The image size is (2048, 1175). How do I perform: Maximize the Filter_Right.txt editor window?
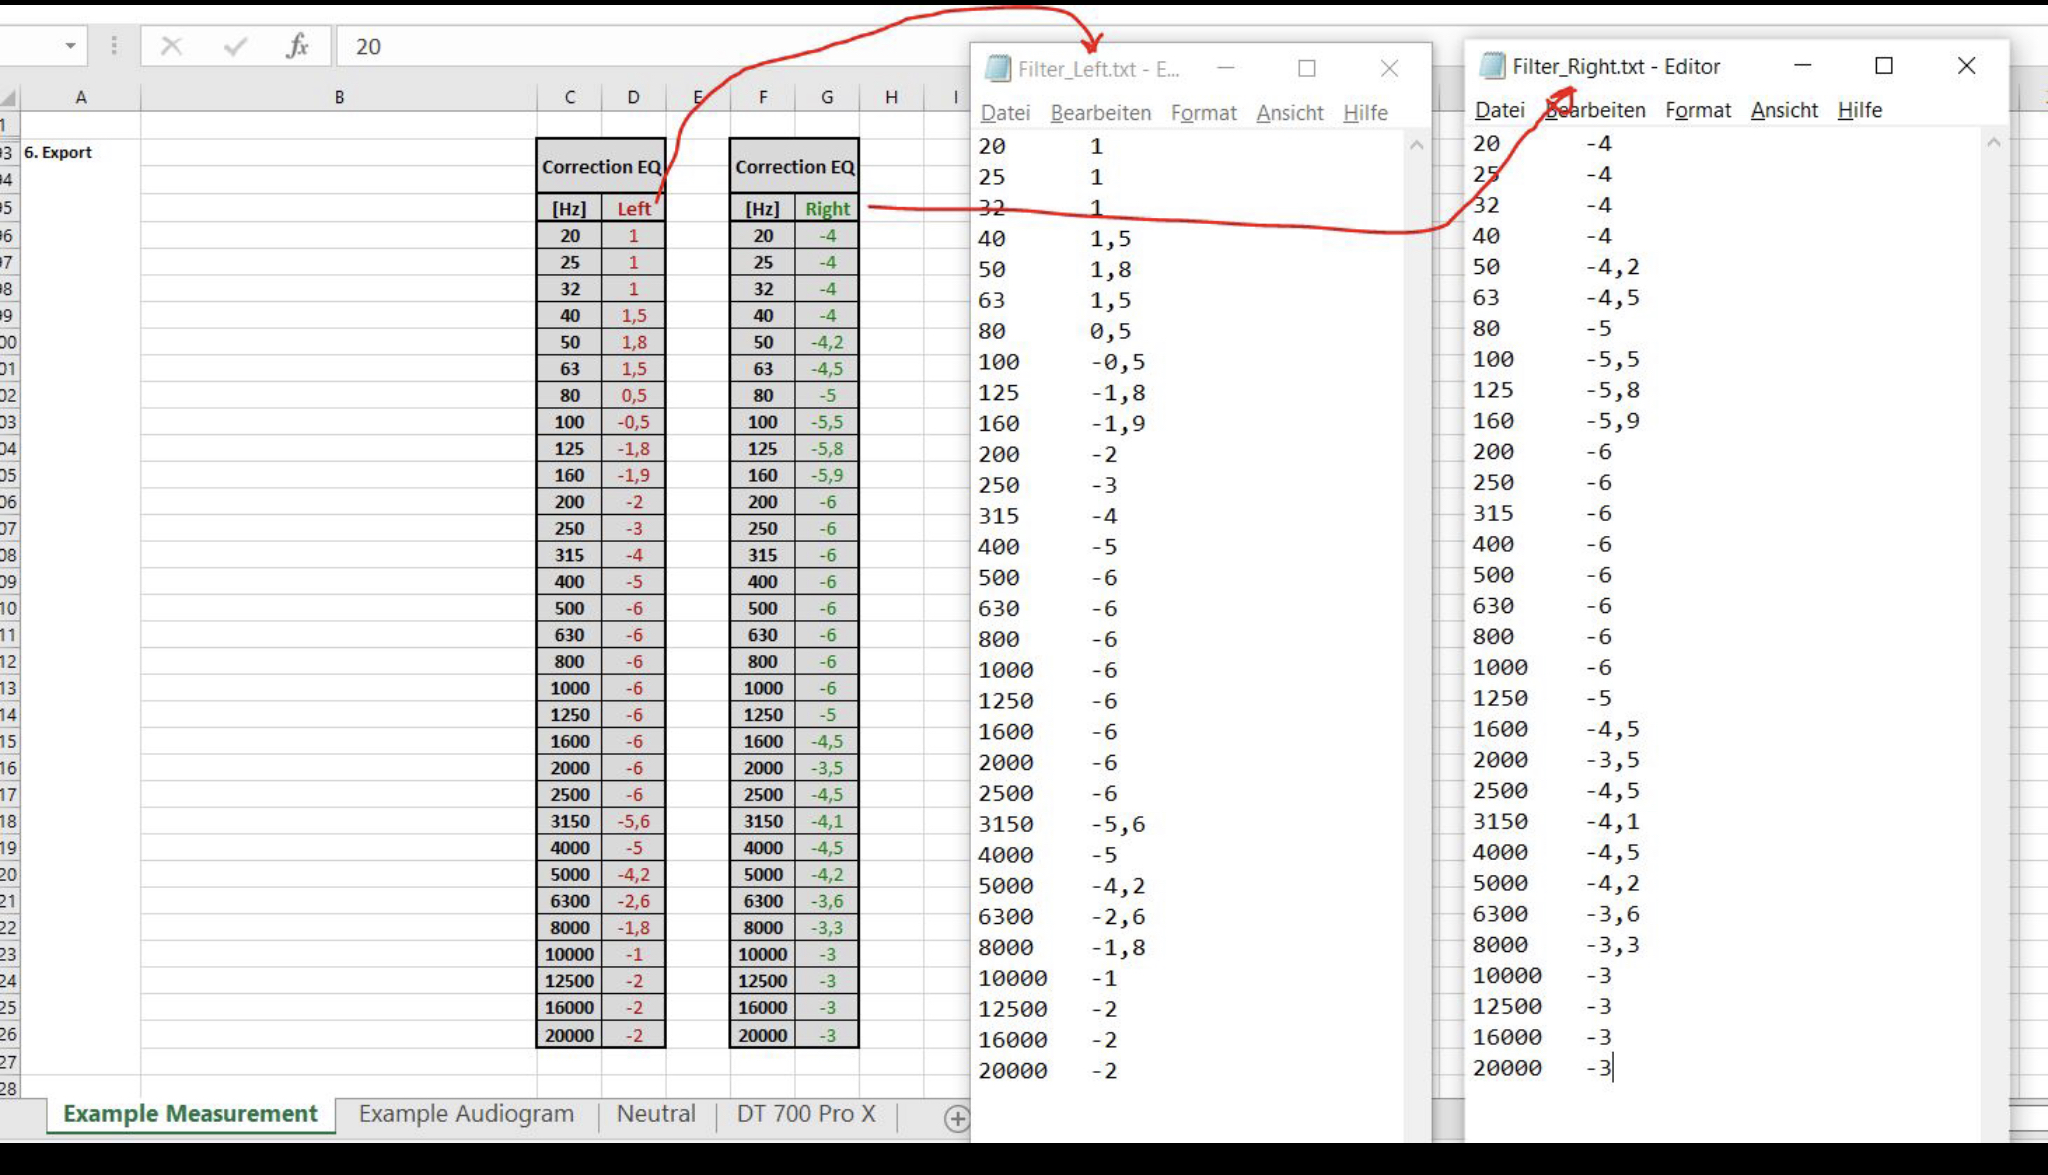pos(1884,65)
